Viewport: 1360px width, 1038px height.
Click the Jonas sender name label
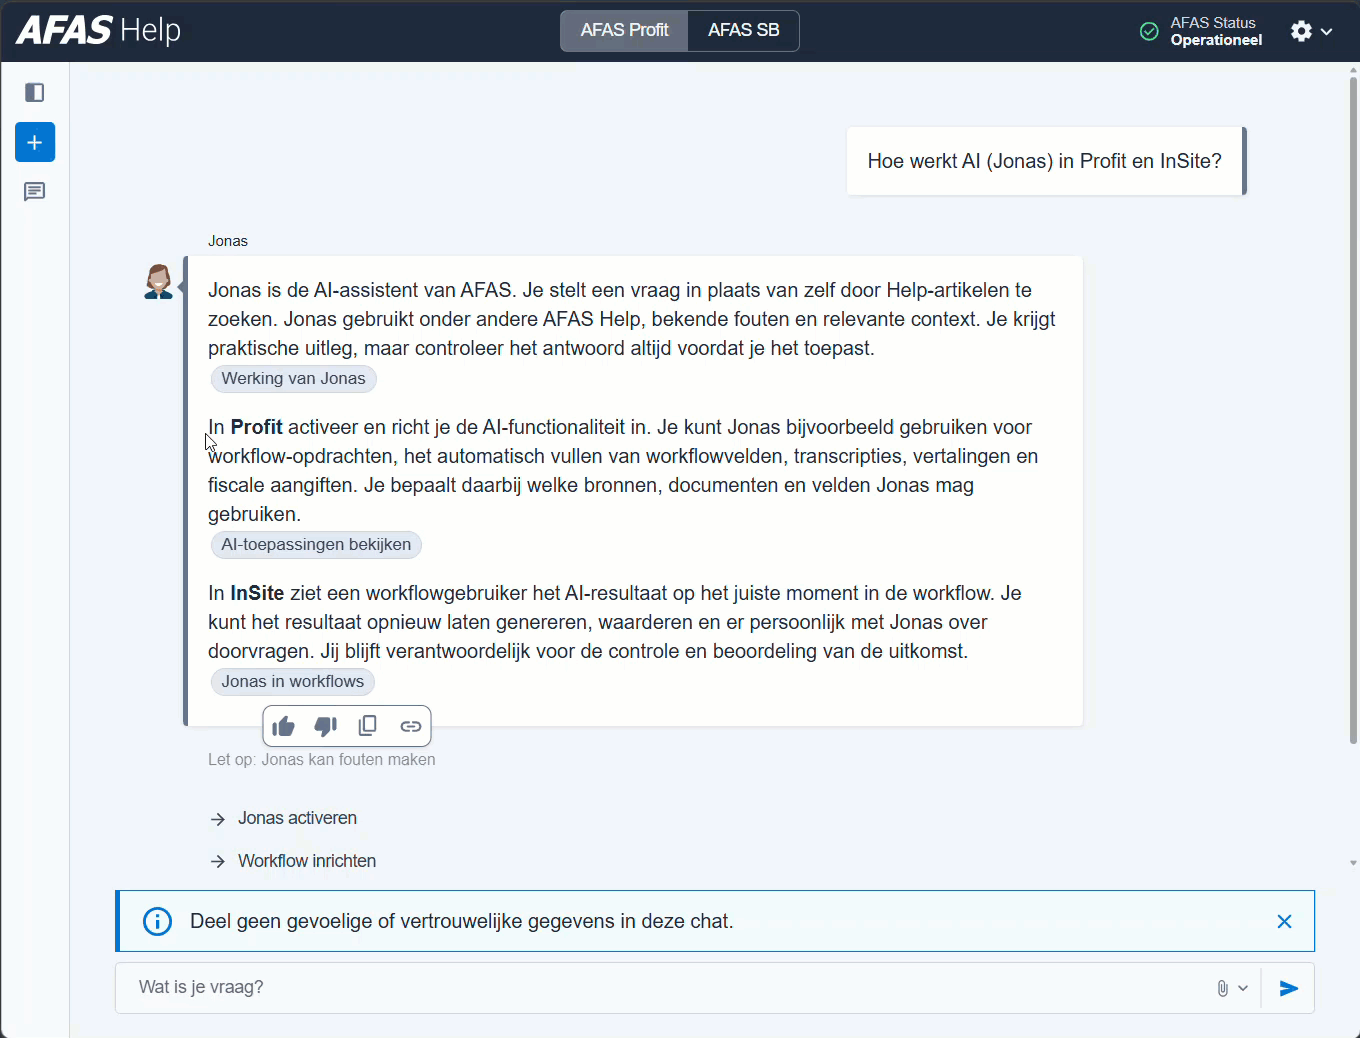(x=228, y=241)
